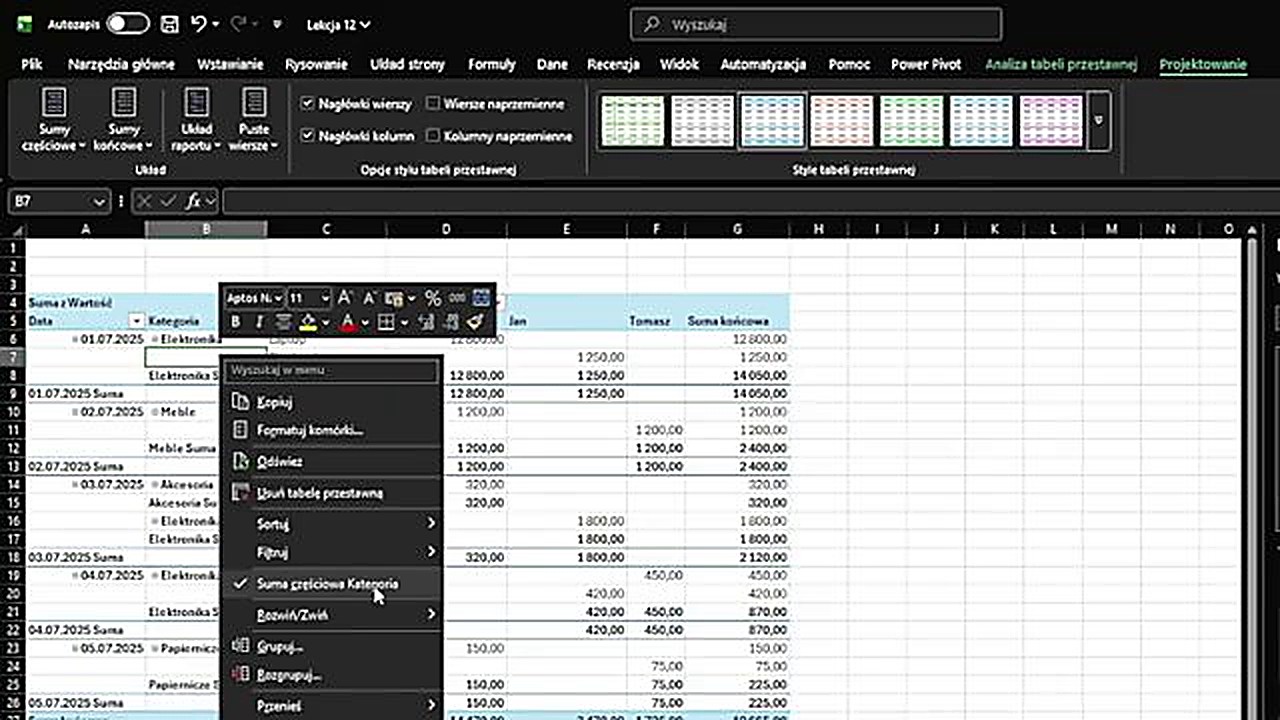The image size is (1280, 720).
Task: Click the percent style icon
Action: point(432,298)
